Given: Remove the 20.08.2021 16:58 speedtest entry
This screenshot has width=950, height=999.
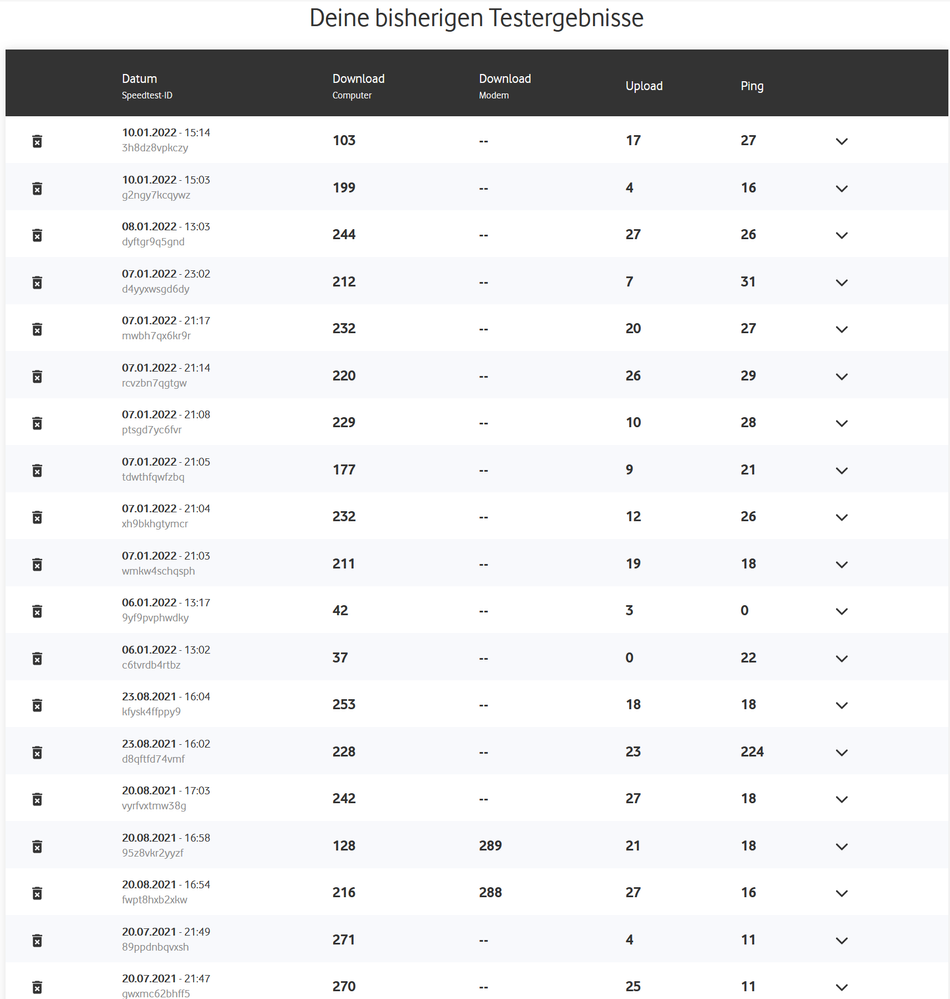Looking at the screenshot, I should point(37,847).
